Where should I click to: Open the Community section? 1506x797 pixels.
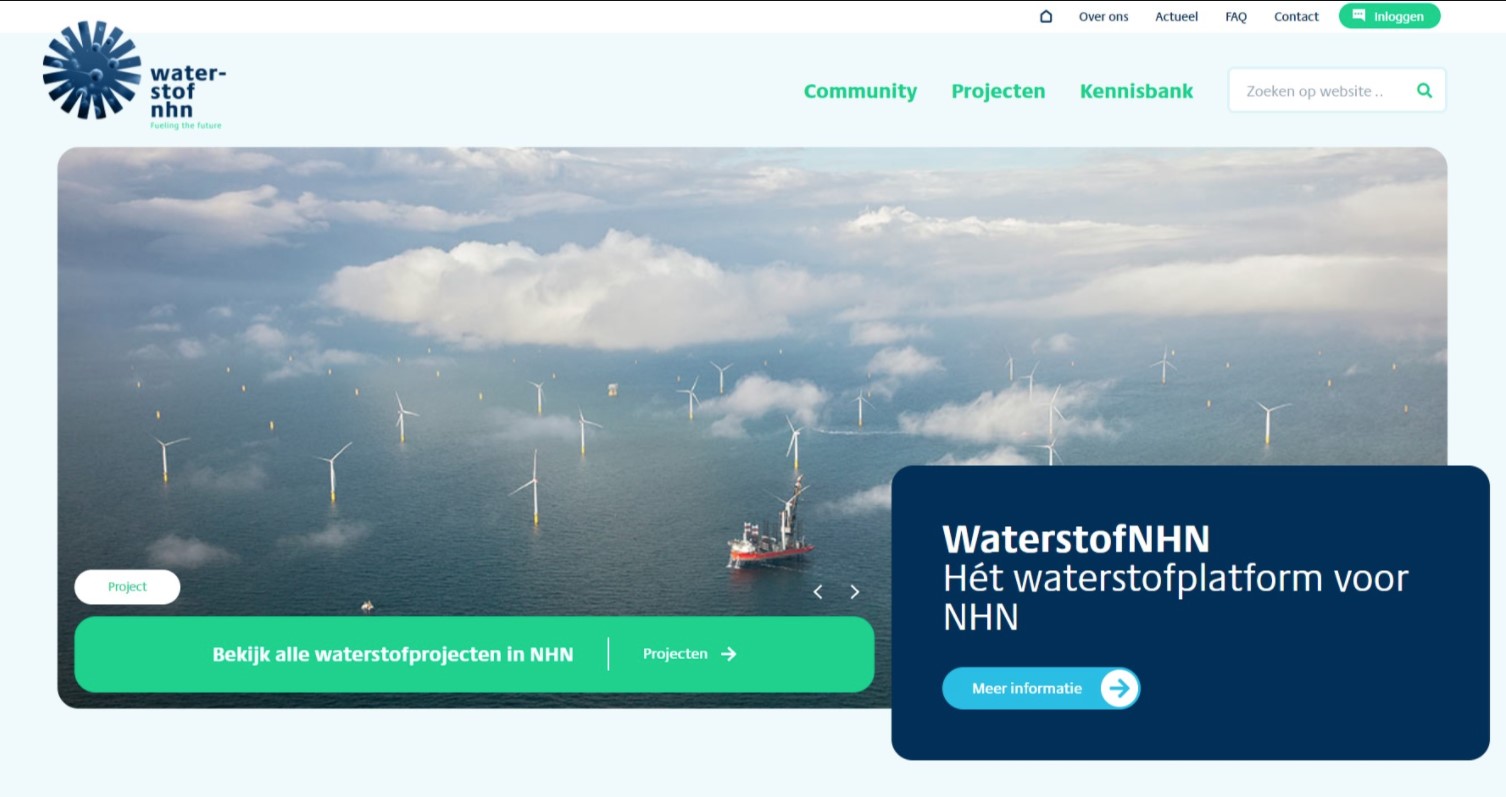860,91
